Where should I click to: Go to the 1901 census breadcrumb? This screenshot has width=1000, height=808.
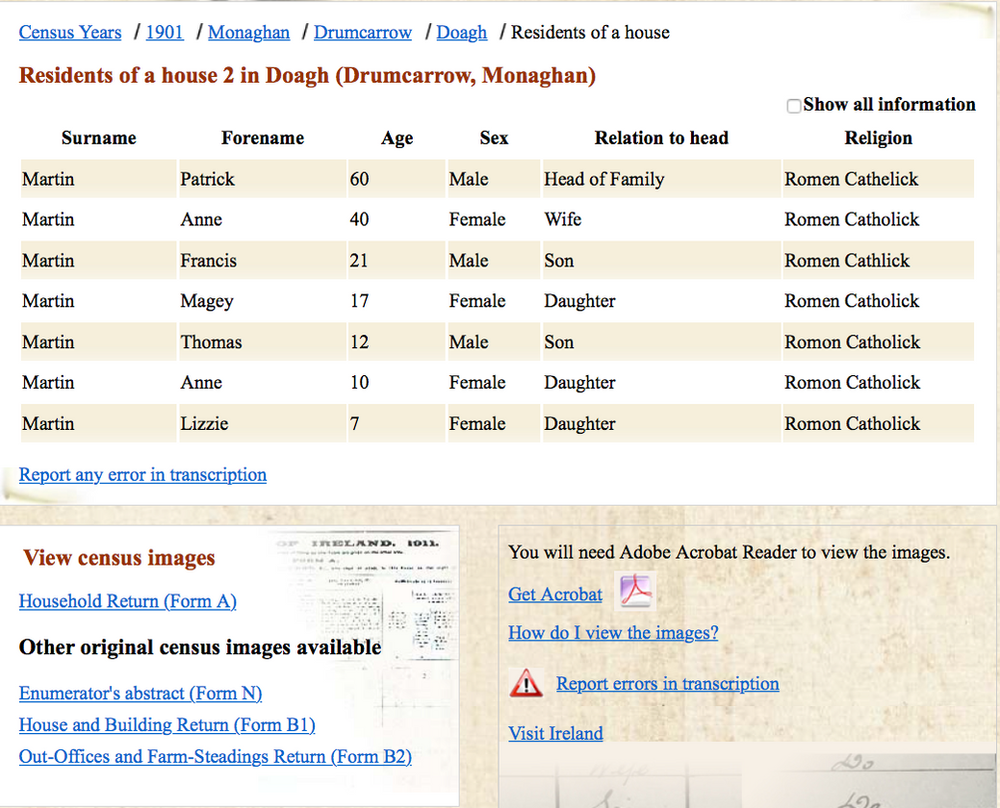tap(164, 32)
